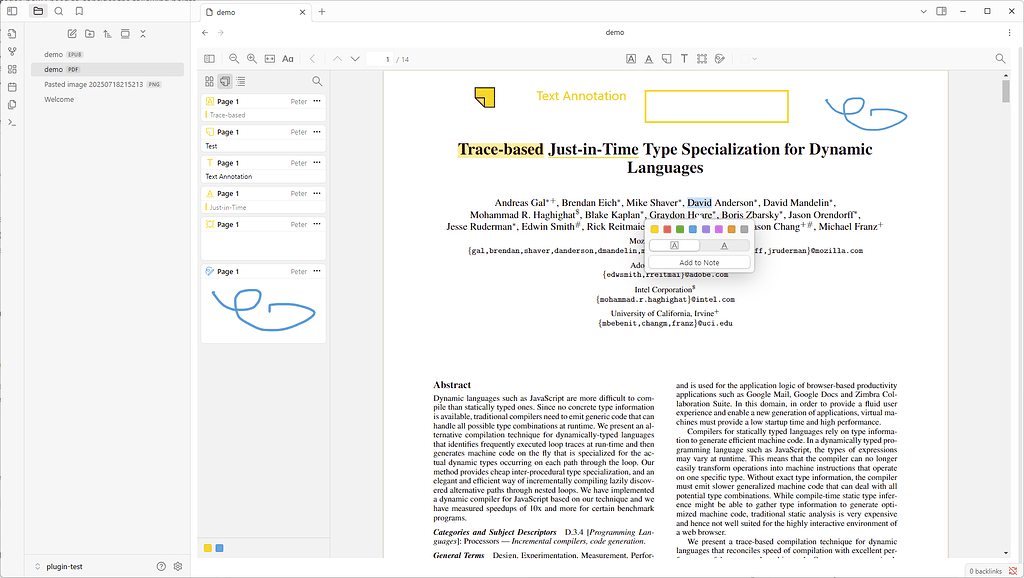
Task: Select the underline annotation tool
Action: coord(649,58)
